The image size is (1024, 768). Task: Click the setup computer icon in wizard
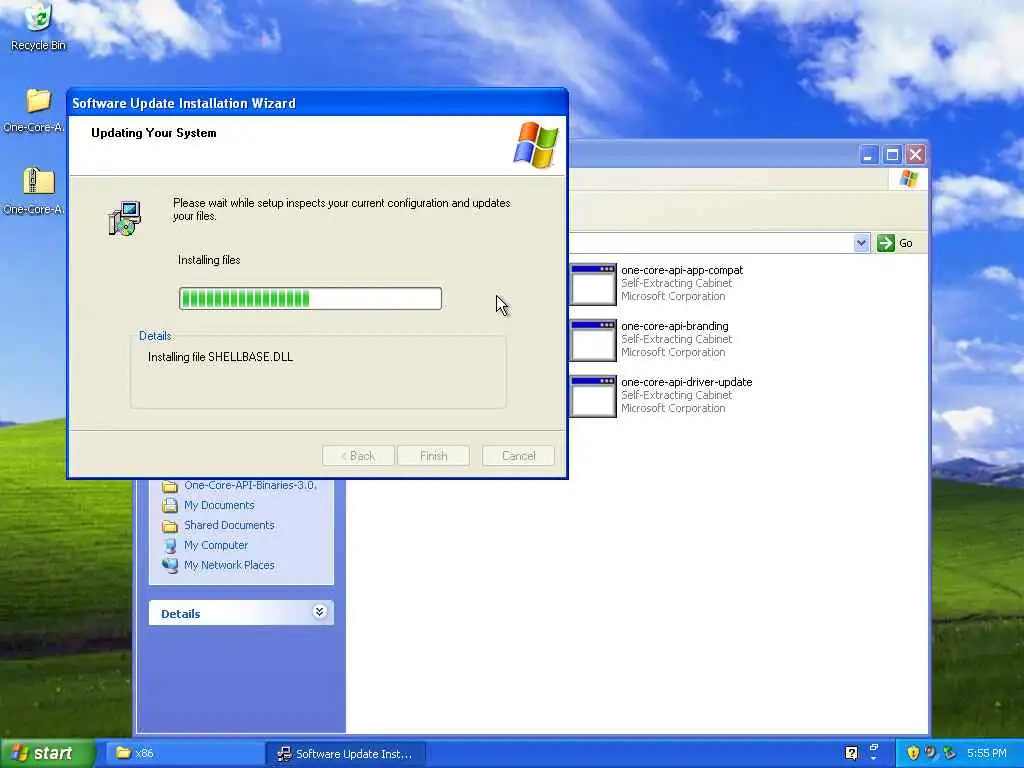click(x=124, y=219)
